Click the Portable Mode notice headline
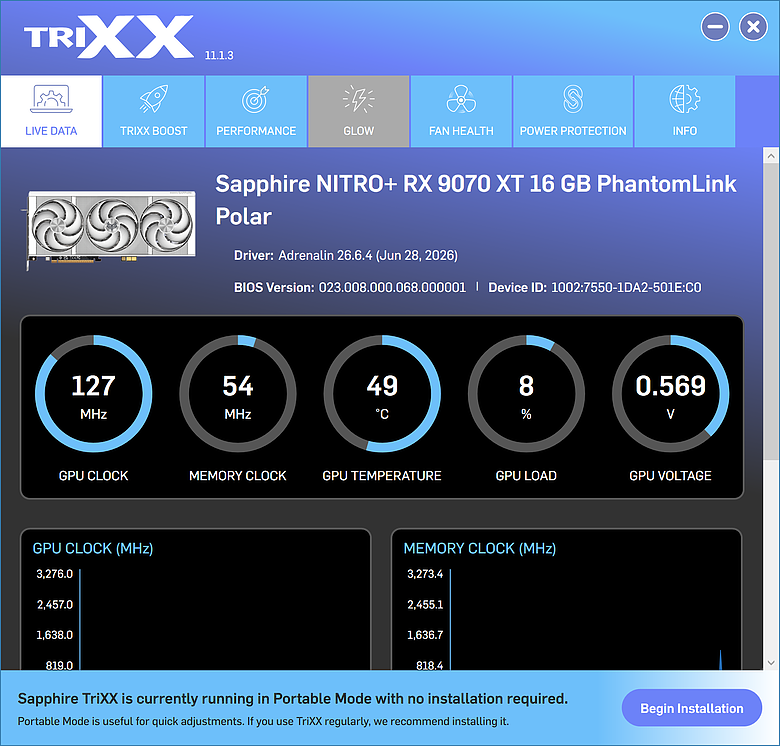The image size is (780, 746). click(x=292, y=699)
